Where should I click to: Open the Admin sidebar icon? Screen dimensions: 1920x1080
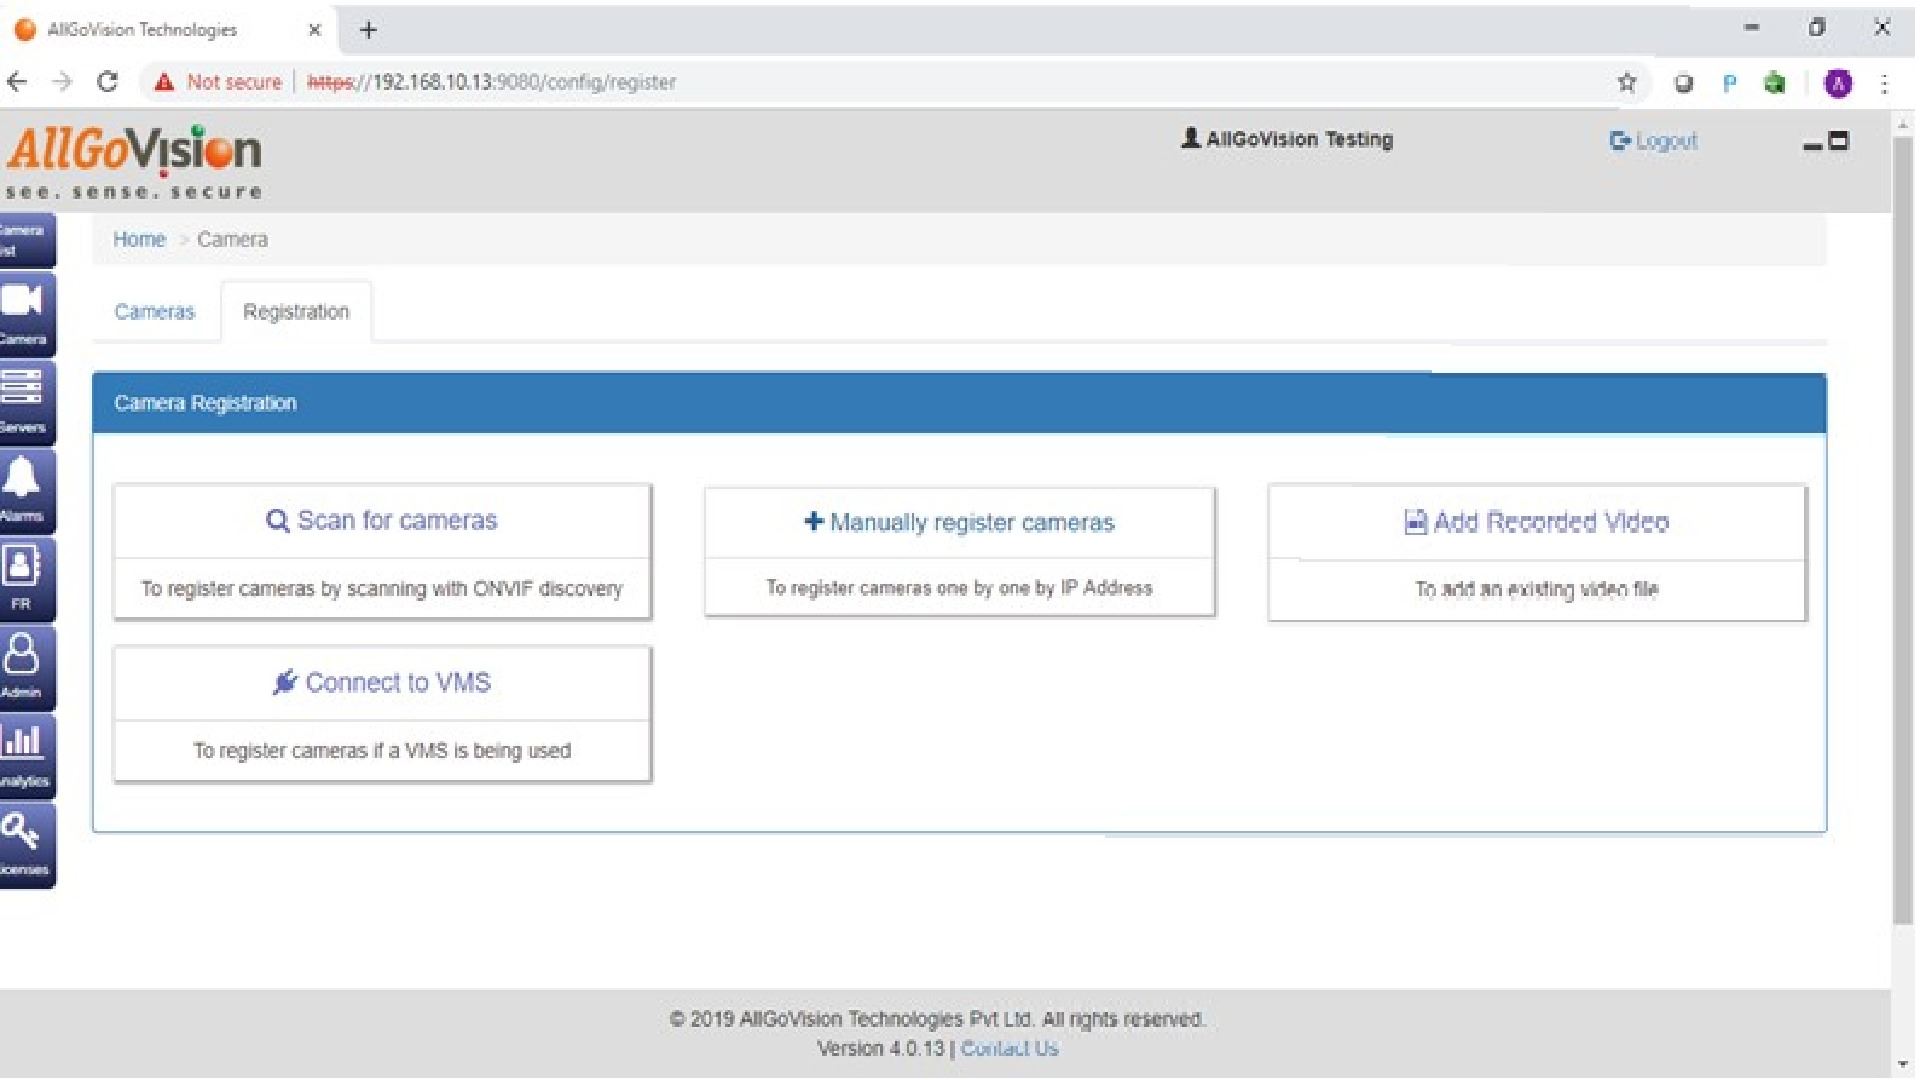(x=26, y=667)
